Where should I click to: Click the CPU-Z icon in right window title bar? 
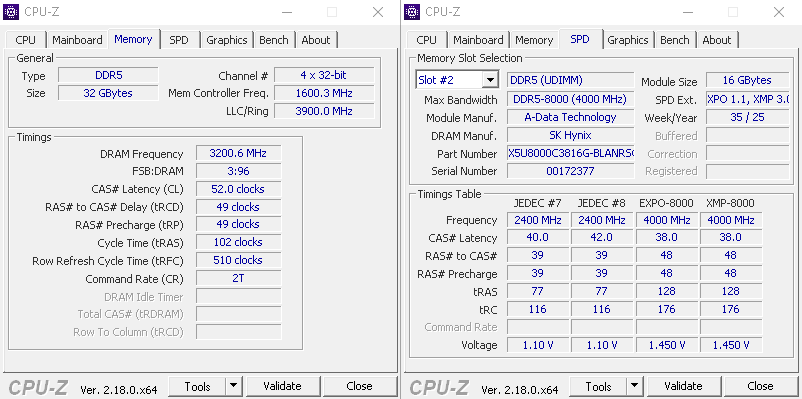pos(412,11)
